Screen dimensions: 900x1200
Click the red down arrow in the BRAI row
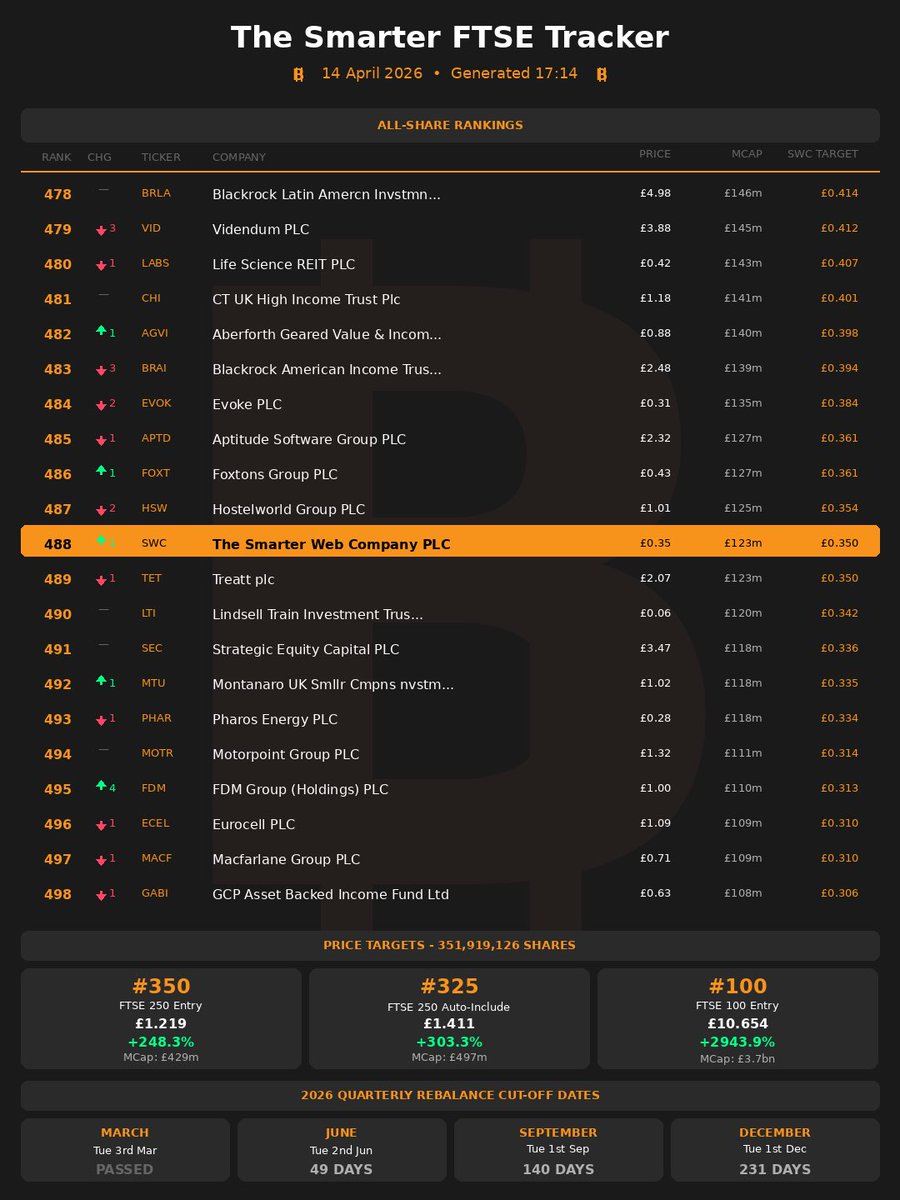coord(101,370)
